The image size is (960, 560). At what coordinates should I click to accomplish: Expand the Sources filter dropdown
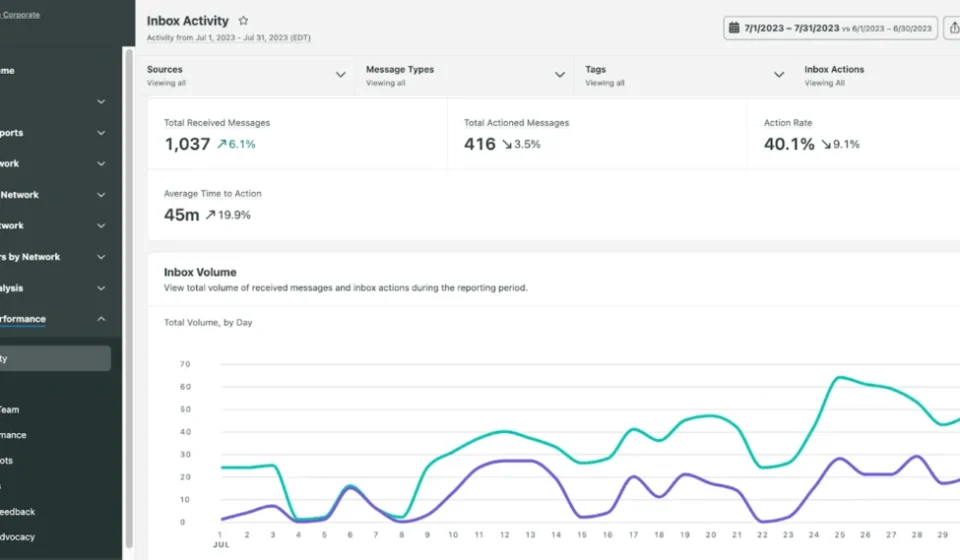[x=340, y=75]
